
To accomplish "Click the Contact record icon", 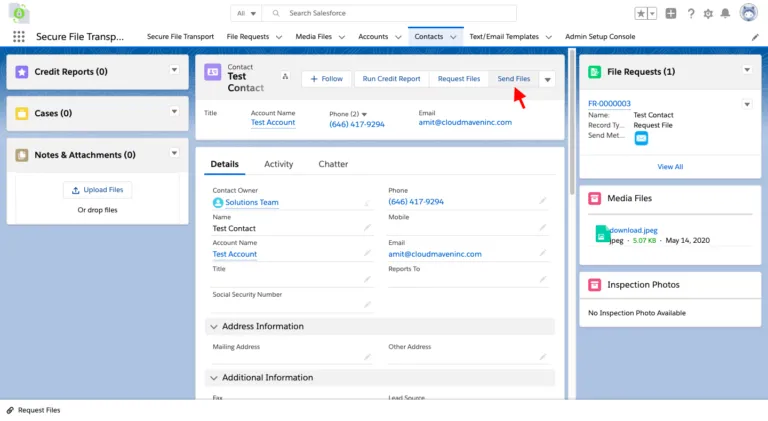I will pos(213,72).
